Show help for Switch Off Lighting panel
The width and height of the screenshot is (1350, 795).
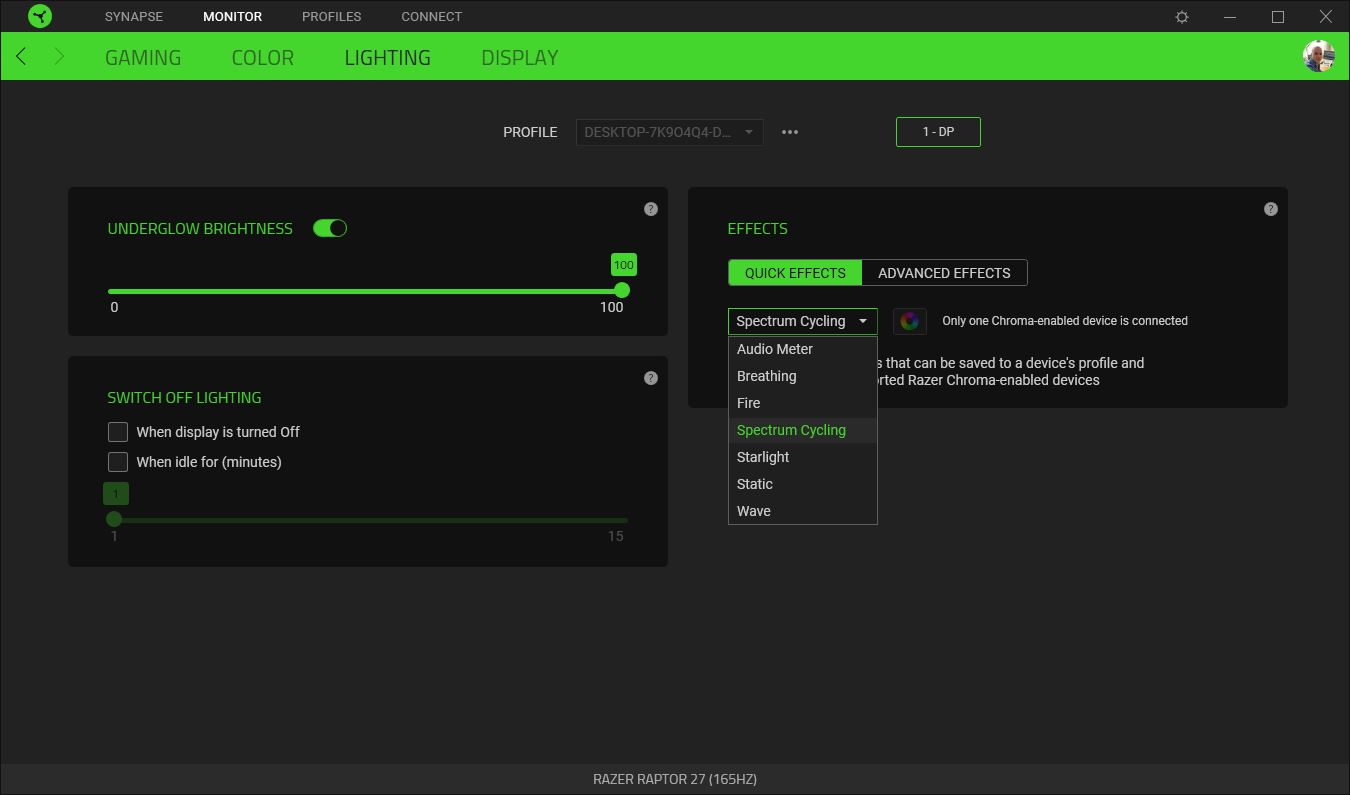pos(651,378)
